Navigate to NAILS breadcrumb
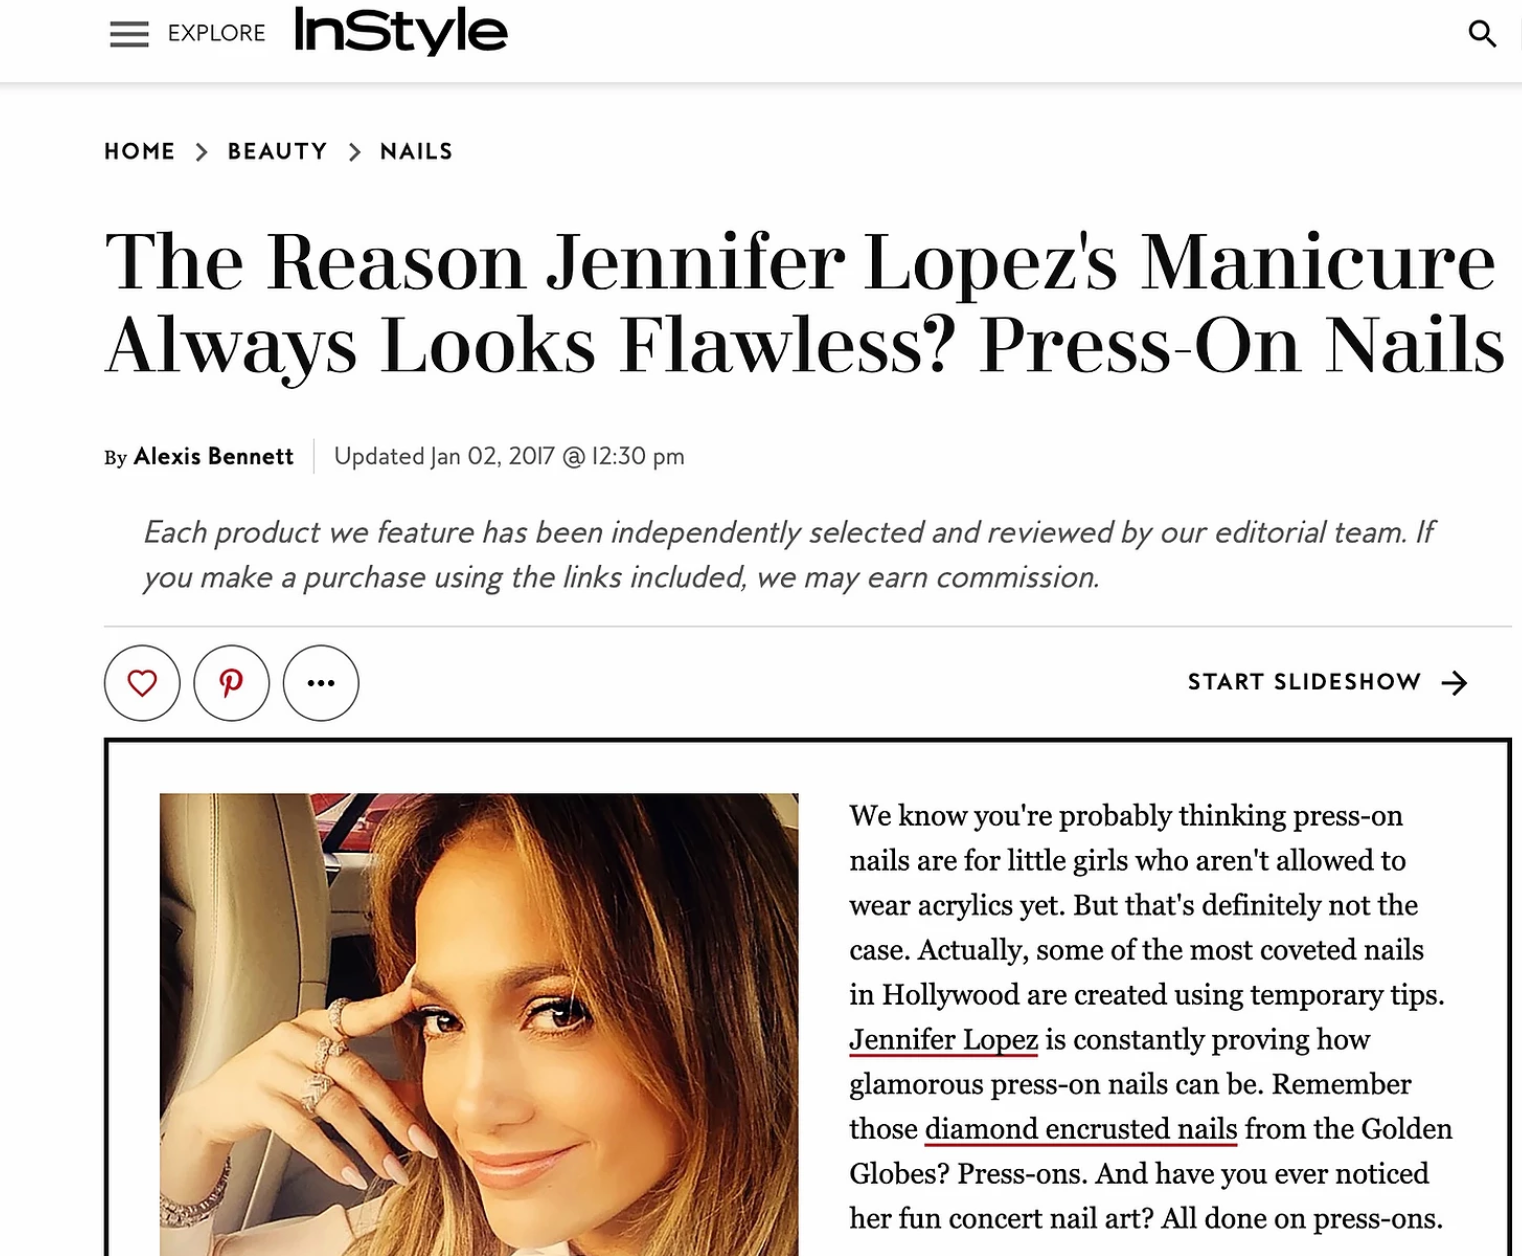 pyautogui.click(x=416, y=151)
